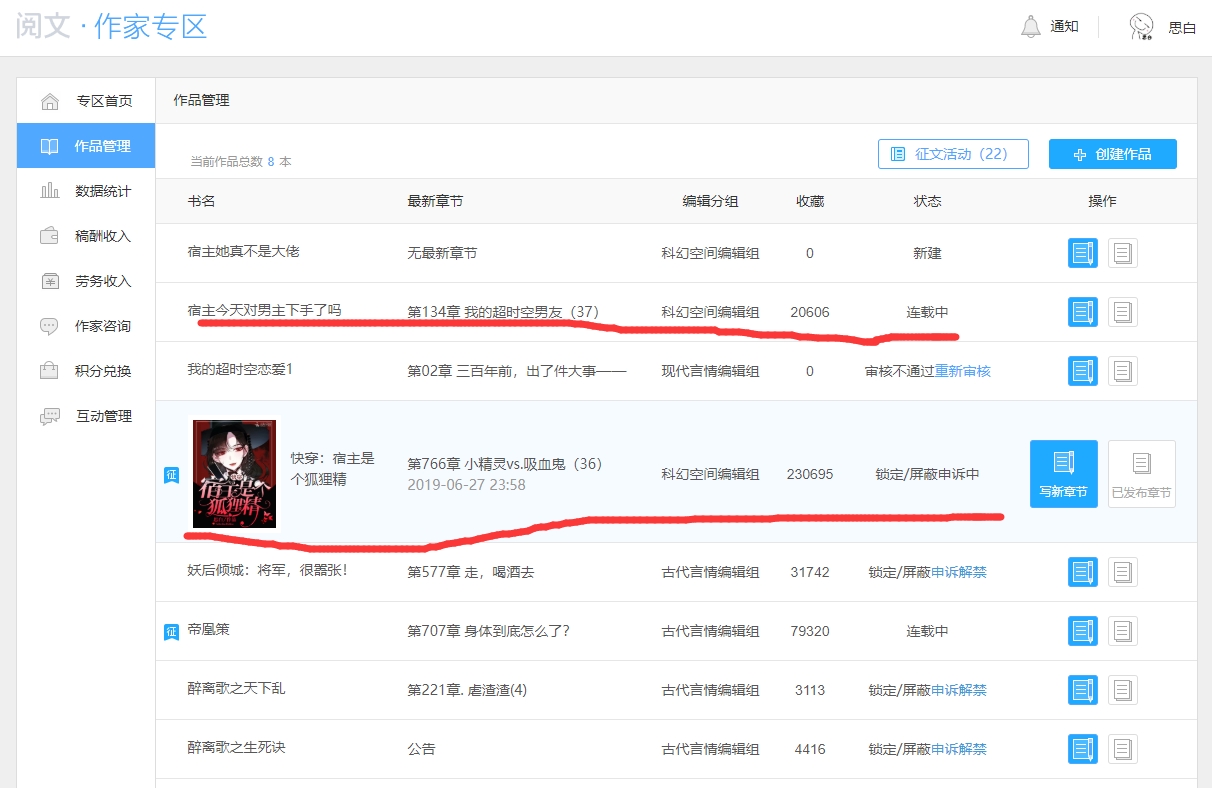The image size is (1212, 788).
Task: Open 专区首页 in the sidebar
Action: (103, 101)
